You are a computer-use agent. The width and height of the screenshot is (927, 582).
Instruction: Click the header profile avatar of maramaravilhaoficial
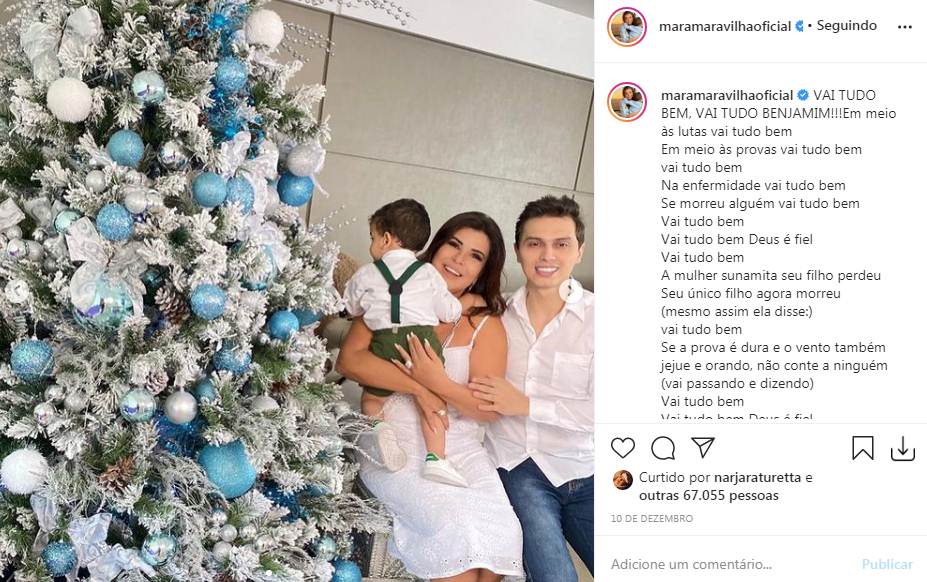coord(627,27)
